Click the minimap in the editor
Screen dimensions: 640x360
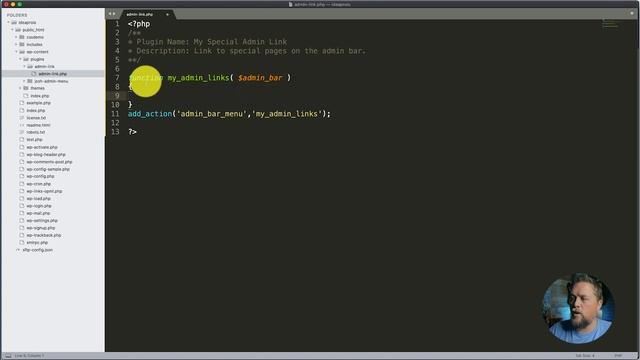coord(610,23)
